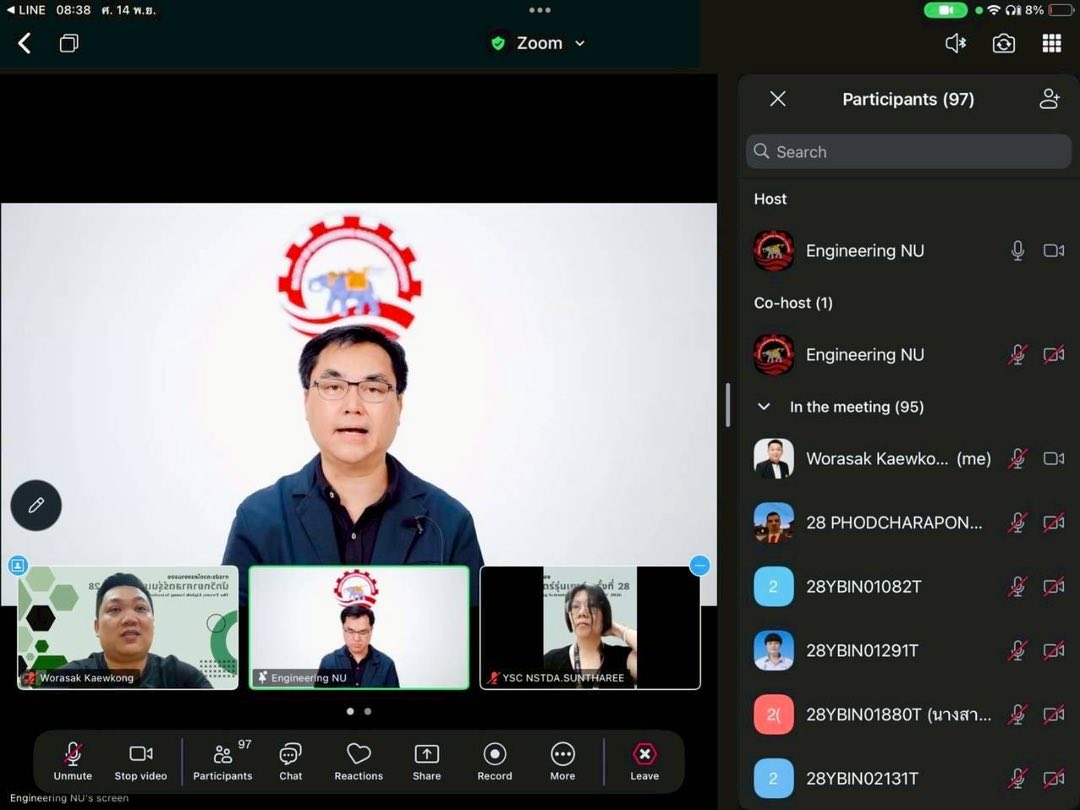Select participant 28YBIN01082T in the list
This screenshot has height=810, width=1080.
[x=863, y=587]
